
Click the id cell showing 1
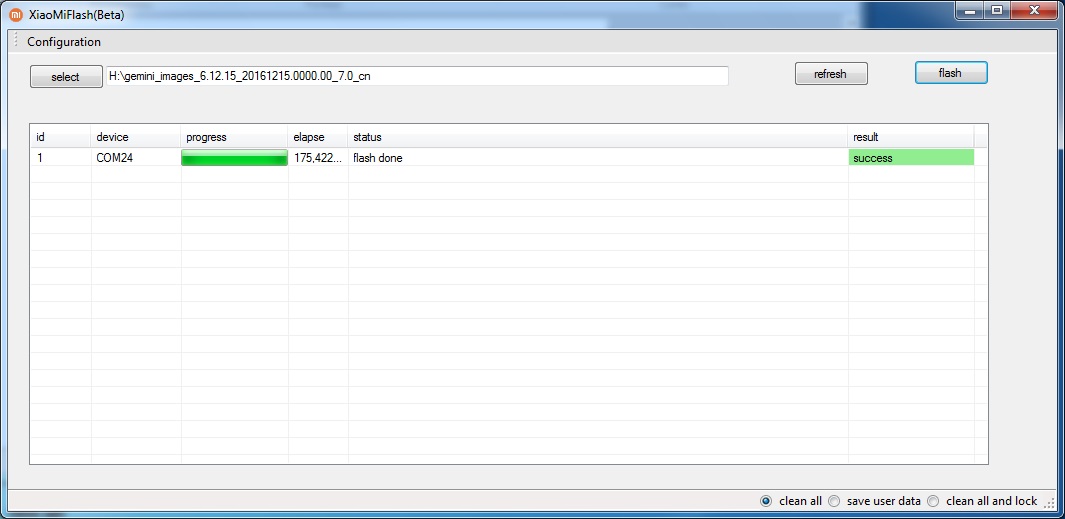click(60, 158)
